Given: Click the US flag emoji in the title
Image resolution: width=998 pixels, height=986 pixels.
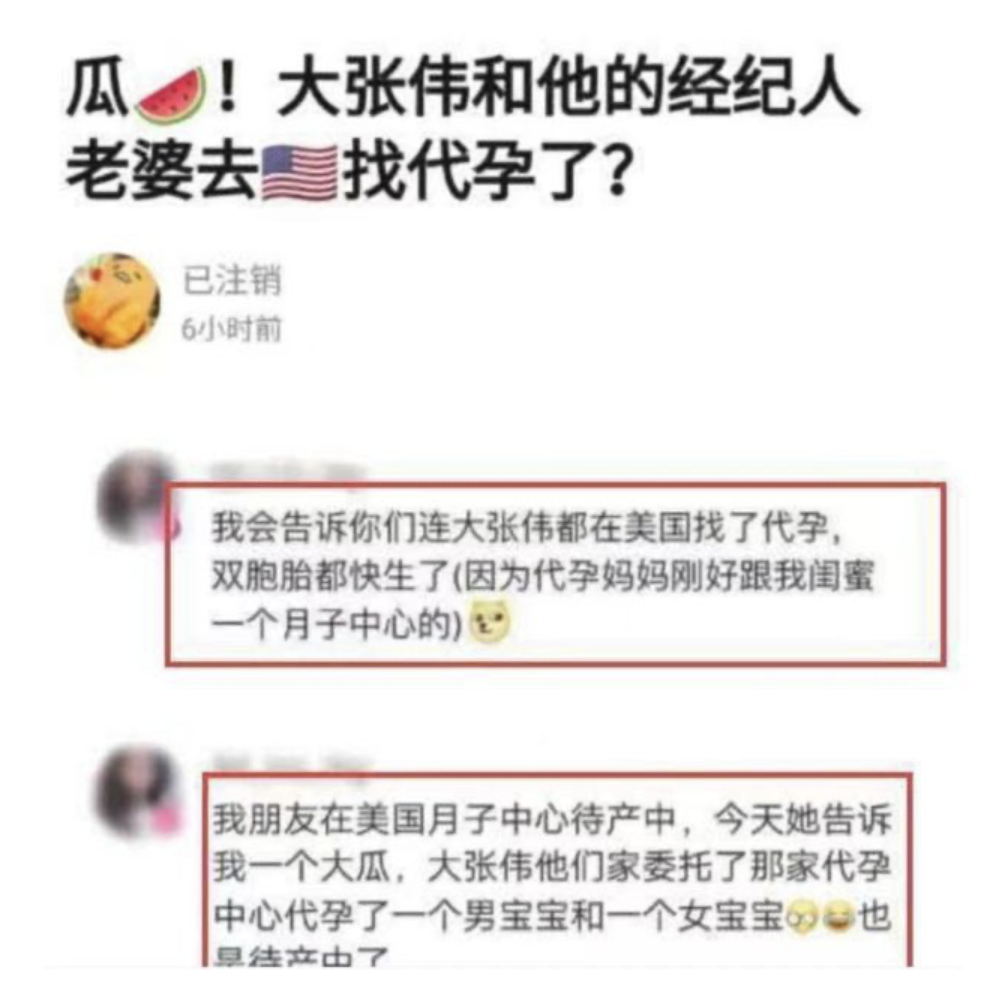Looking at the screenshot, I should (299, 173).
